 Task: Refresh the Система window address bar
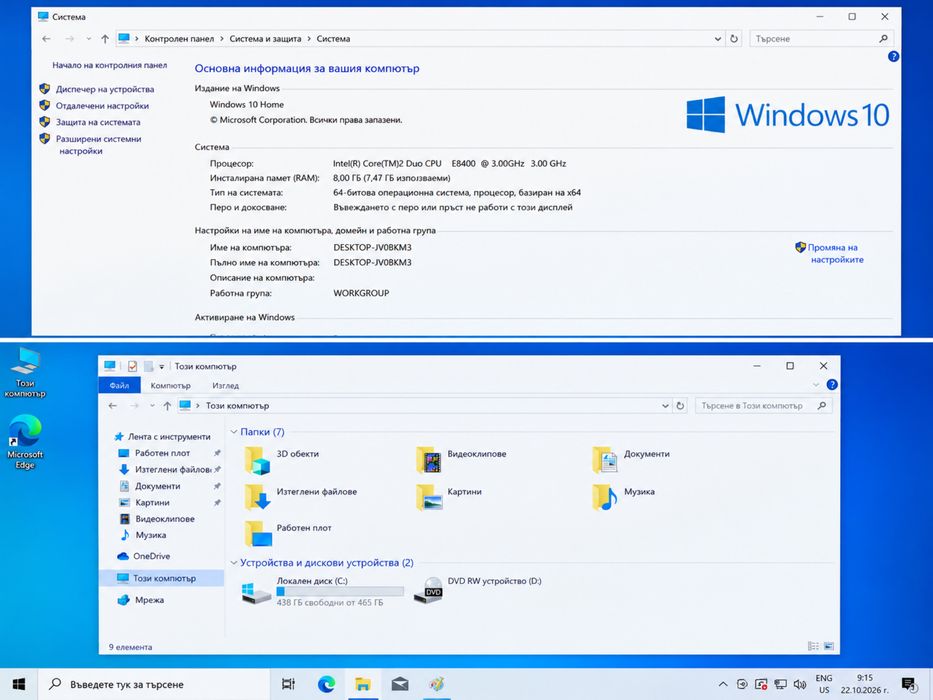(734, 39)
